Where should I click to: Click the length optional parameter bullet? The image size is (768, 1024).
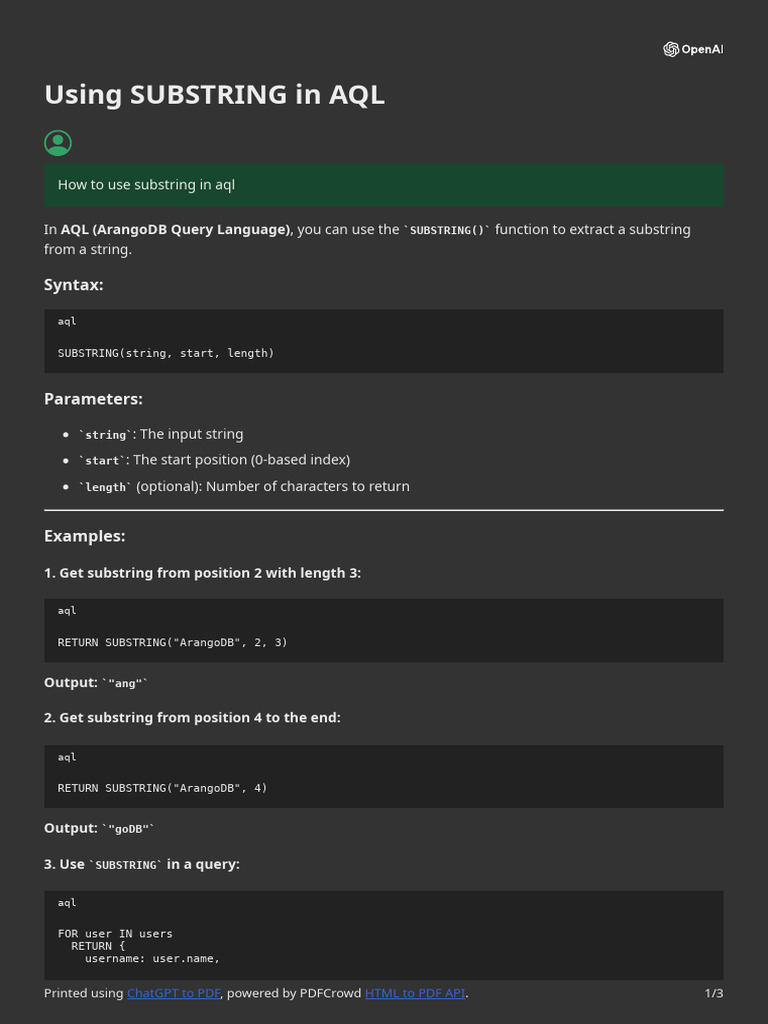click(244, 486)
